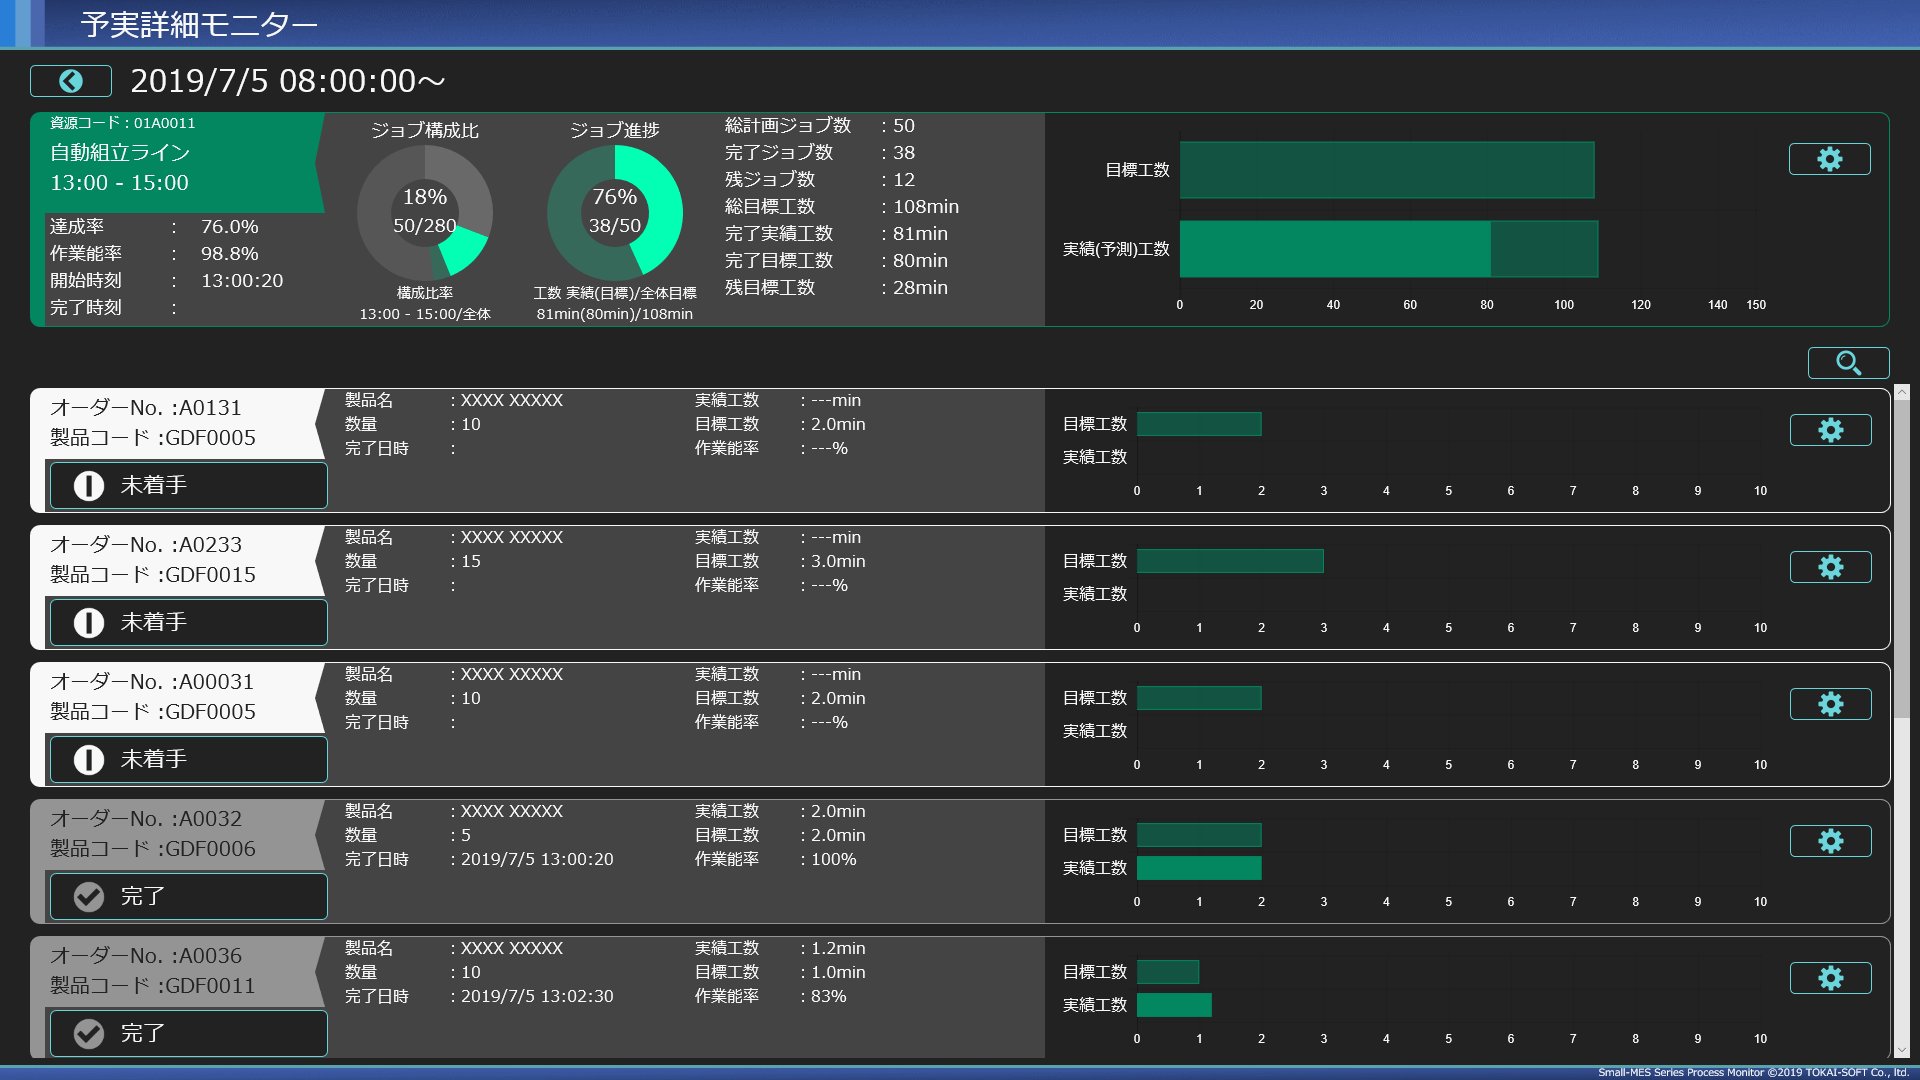Click 完了 status button for order A0032
Image resolution: width=1920 pixels, height=1080 pixels.
[x=188, y=896]
